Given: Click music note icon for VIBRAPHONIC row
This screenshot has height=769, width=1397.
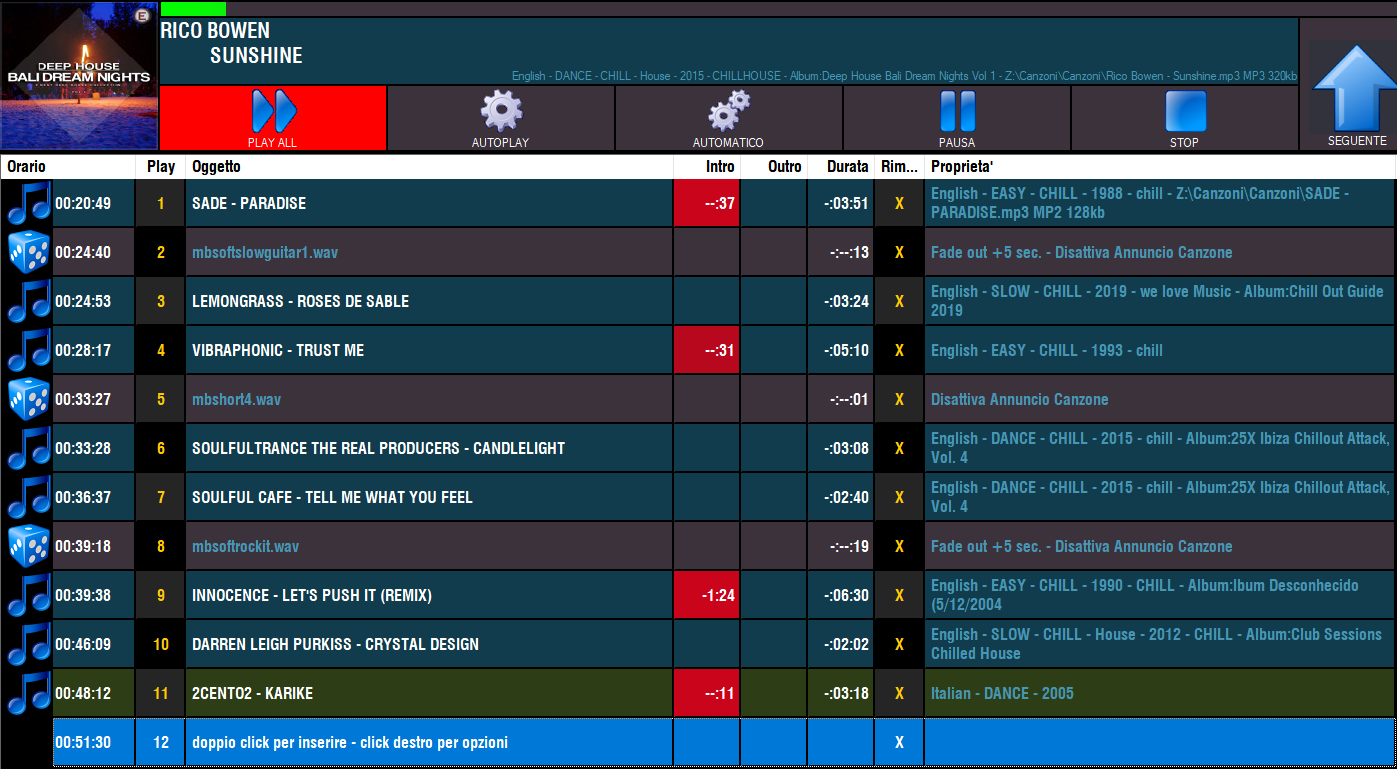Looking at the screenshot, I should (x=29, y=350).
